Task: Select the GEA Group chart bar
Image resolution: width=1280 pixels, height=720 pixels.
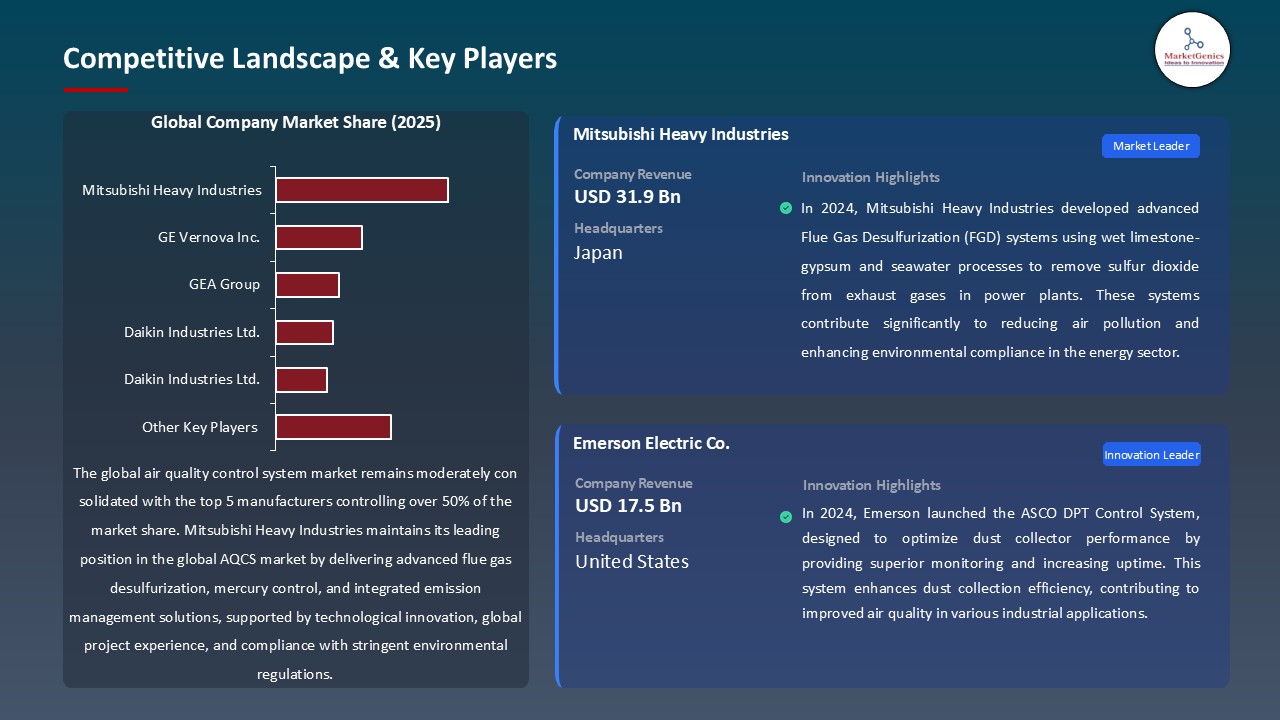Action: (x=308, y=285)
